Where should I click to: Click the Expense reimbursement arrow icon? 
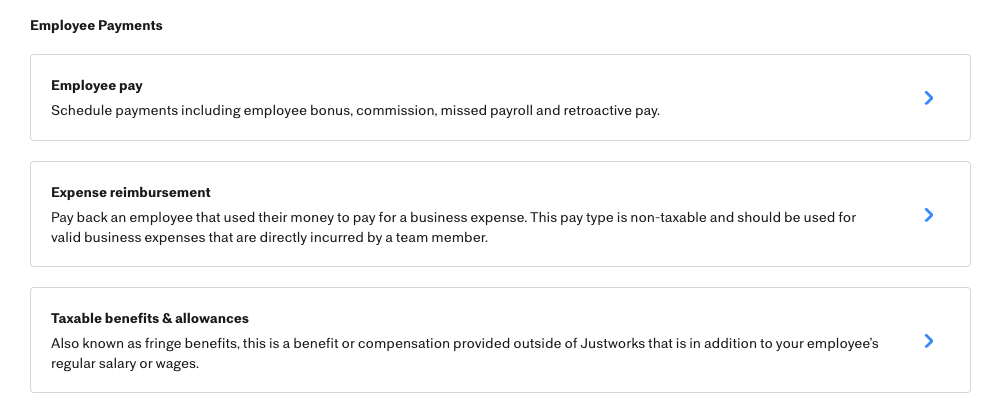pyautogui.click(x=929, y=215)
